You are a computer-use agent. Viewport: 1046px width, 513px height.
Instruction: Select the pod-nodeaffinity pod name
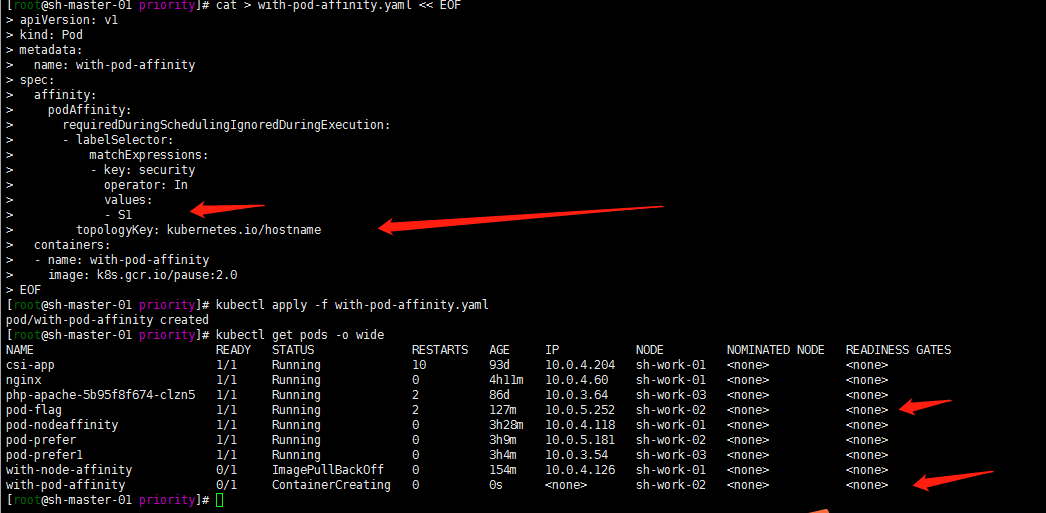61,425
